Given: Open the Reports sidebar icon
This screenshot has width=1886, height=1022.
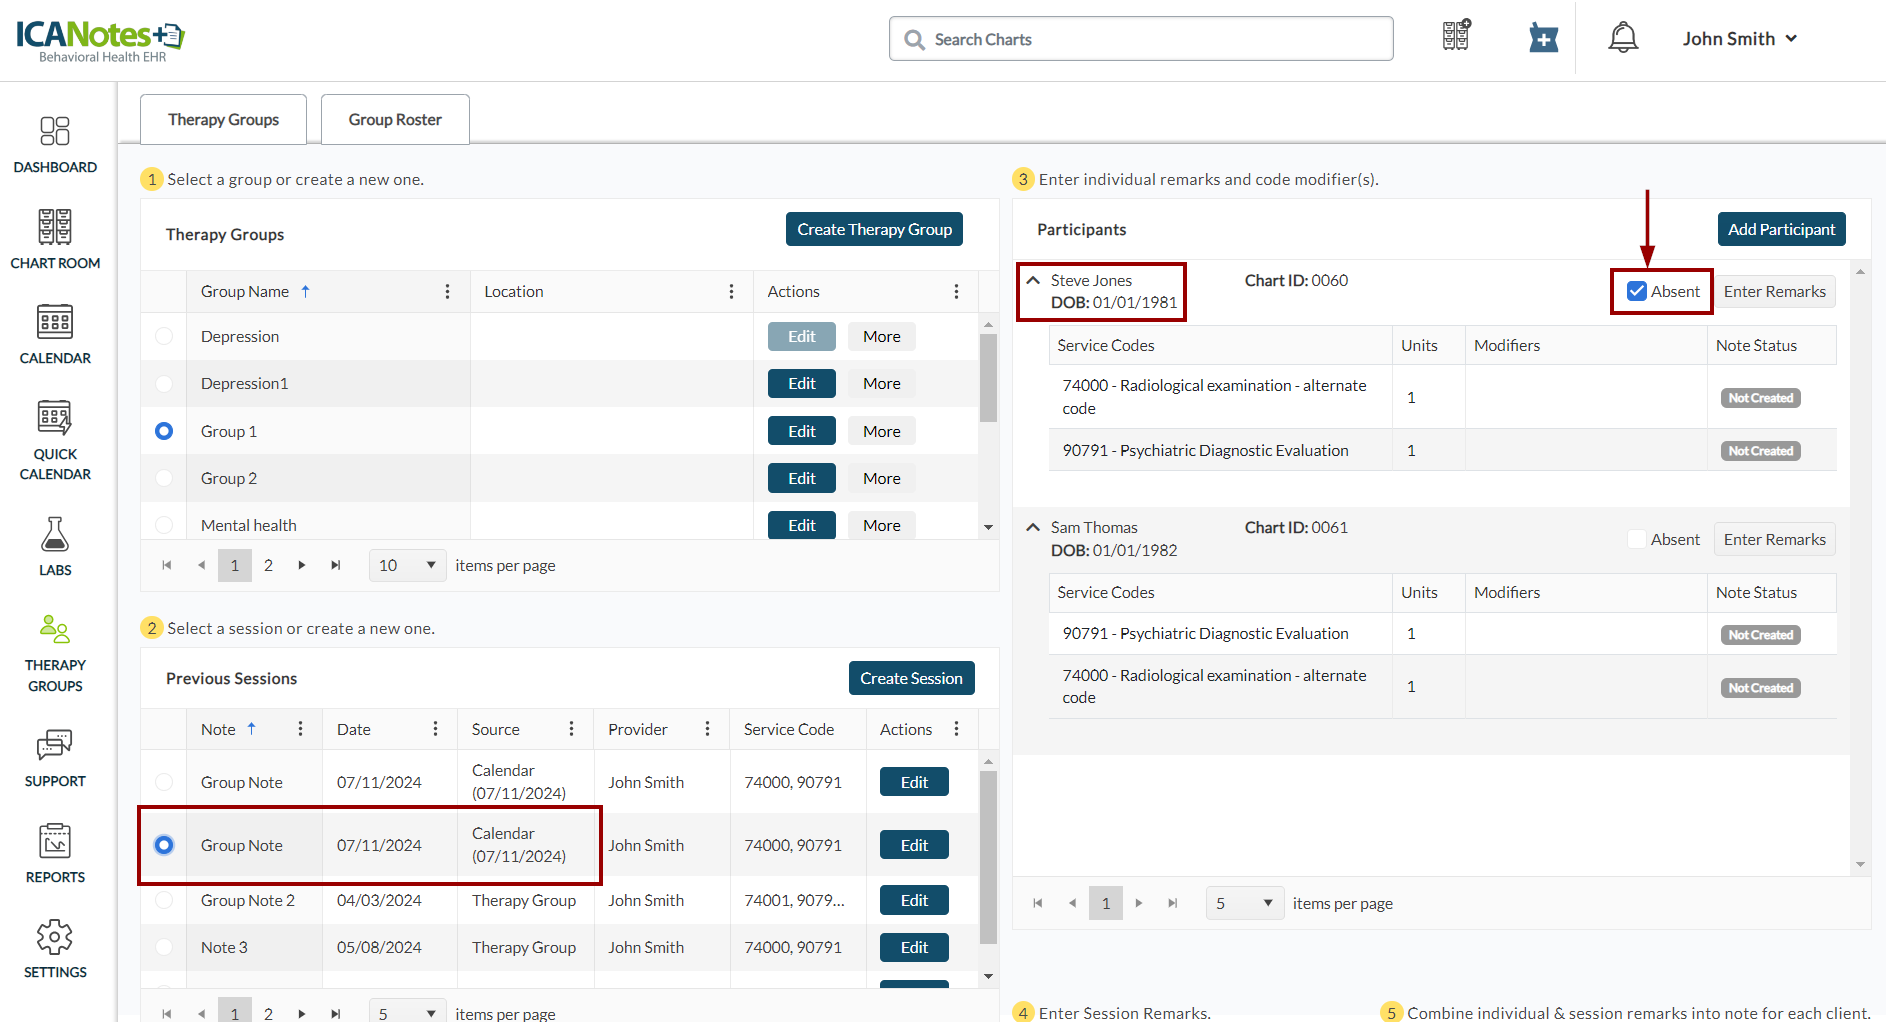Looking at the screenshot, I should (x=55, y=853).
